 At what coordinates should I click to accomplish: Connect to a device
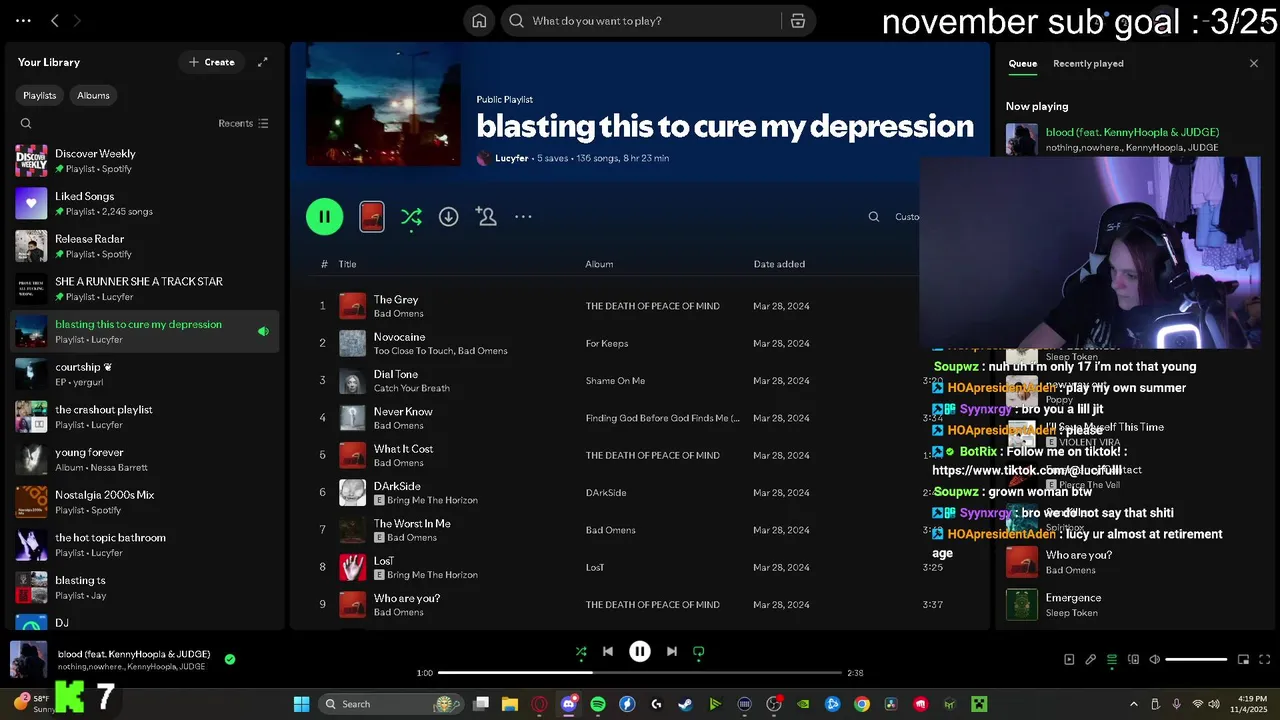[1133, 660]
